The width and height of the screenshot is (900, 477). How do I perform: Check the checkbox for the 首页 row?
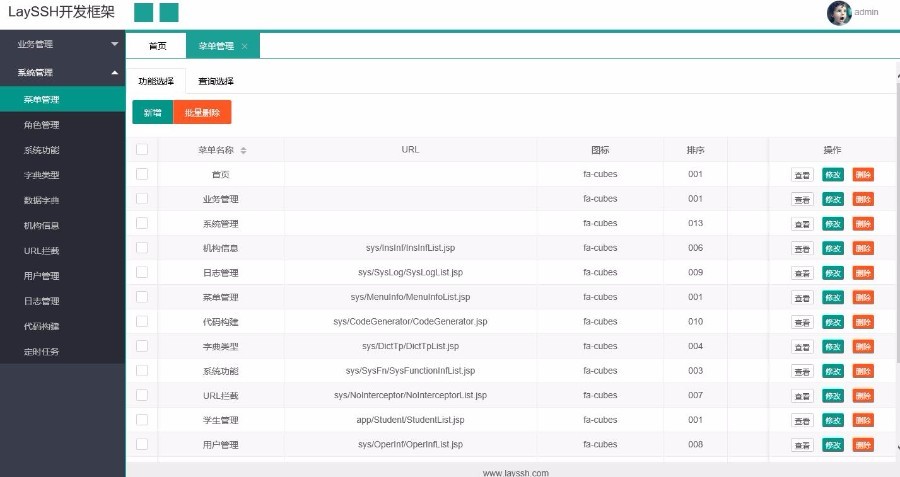click(142, 174)
